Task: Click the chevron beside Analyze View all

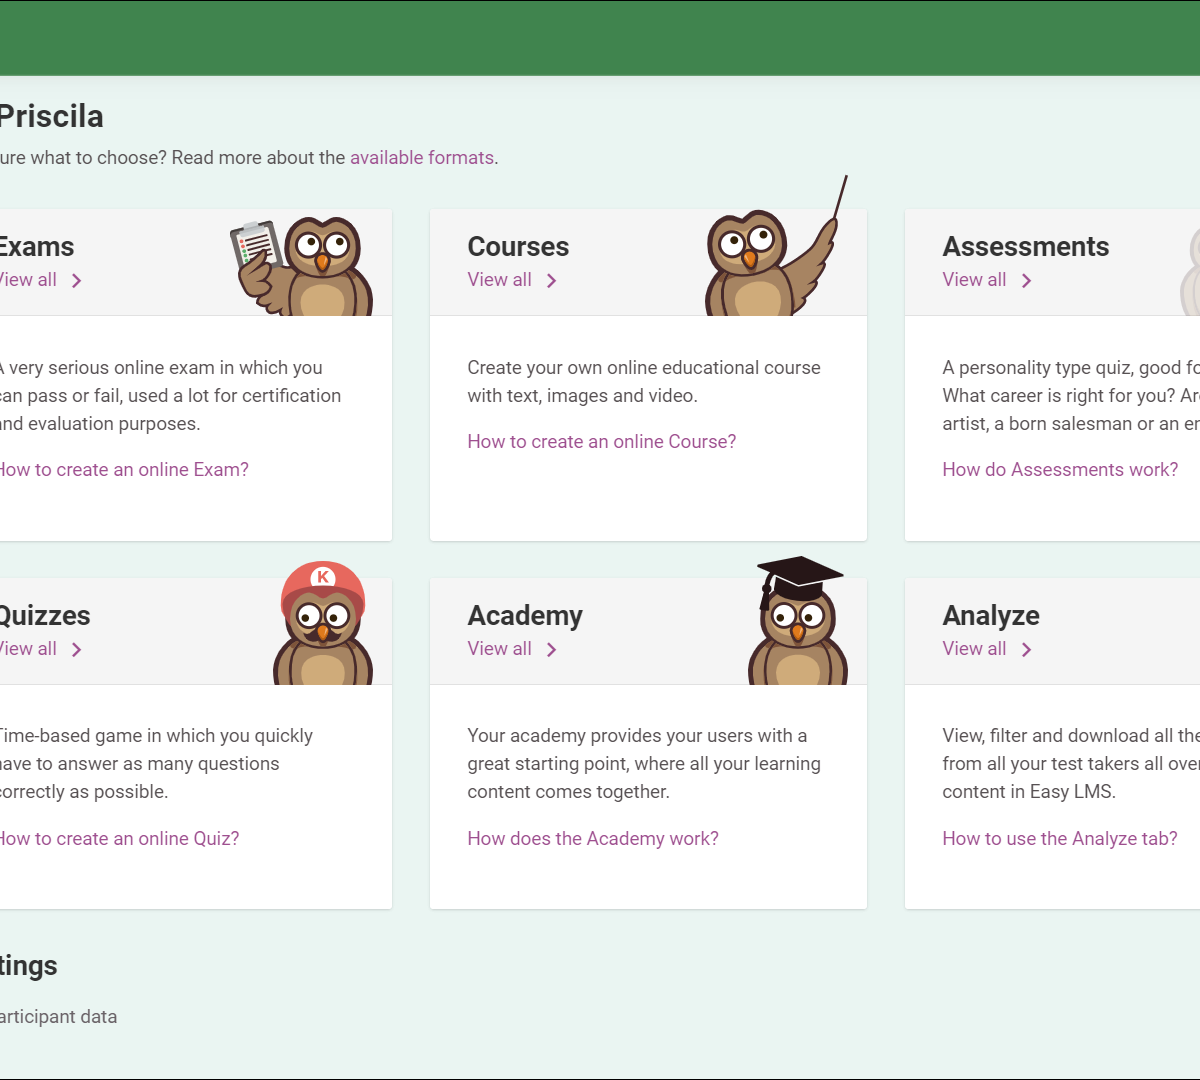Action: pyautogui.click(x=1026, y=650)
